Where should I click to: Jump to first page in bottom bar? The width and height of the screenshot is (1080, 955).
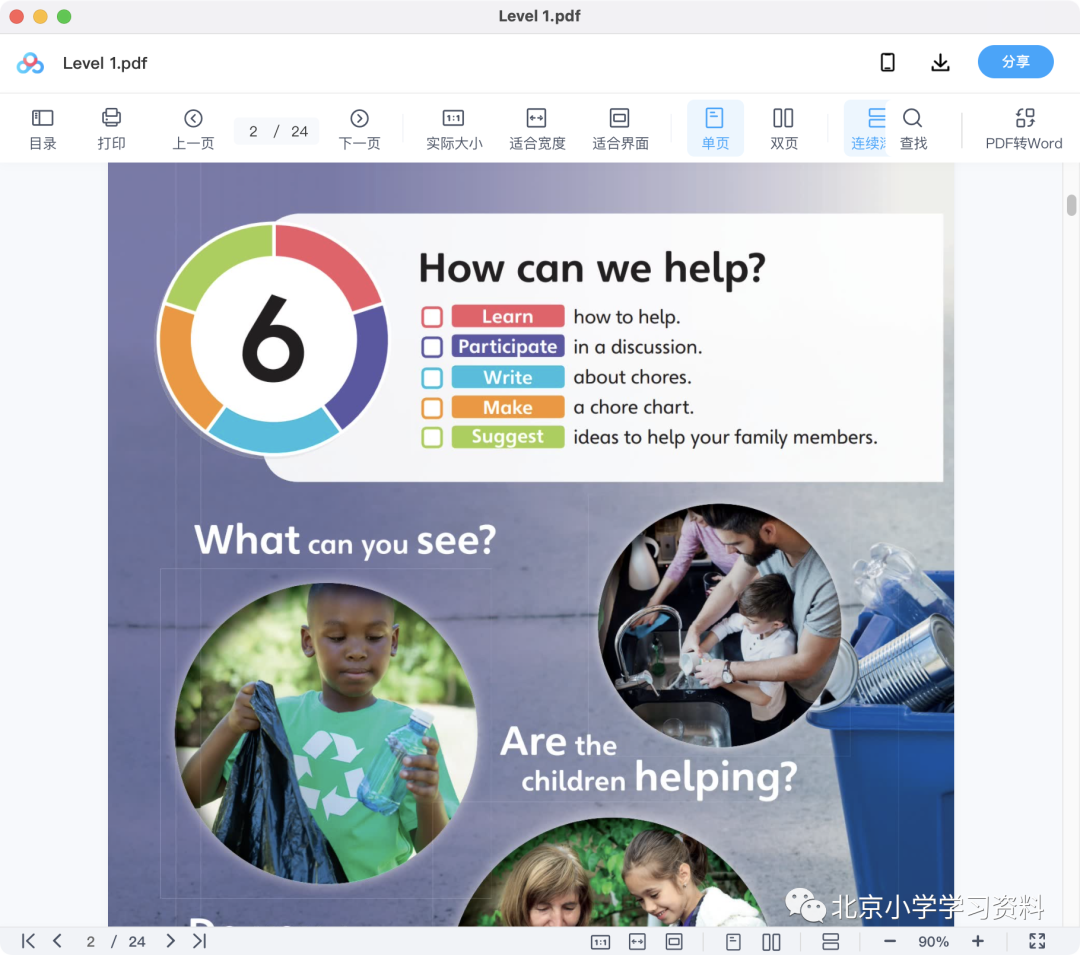[x=28, y=941]
